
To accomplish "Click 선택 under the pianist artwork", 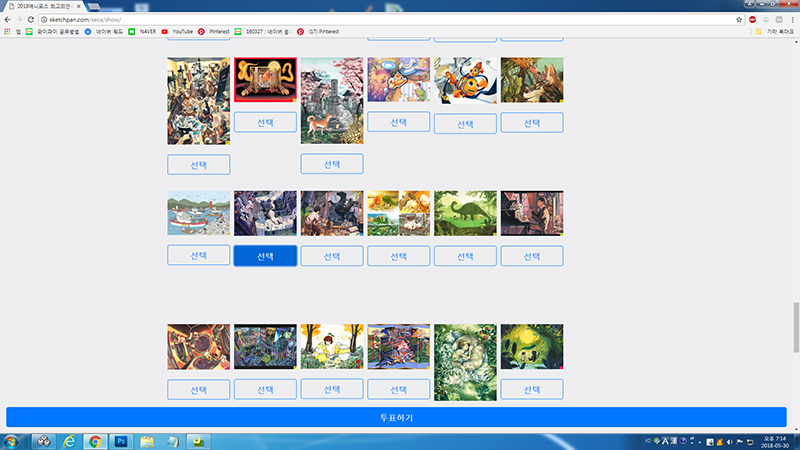I will 532,256.
